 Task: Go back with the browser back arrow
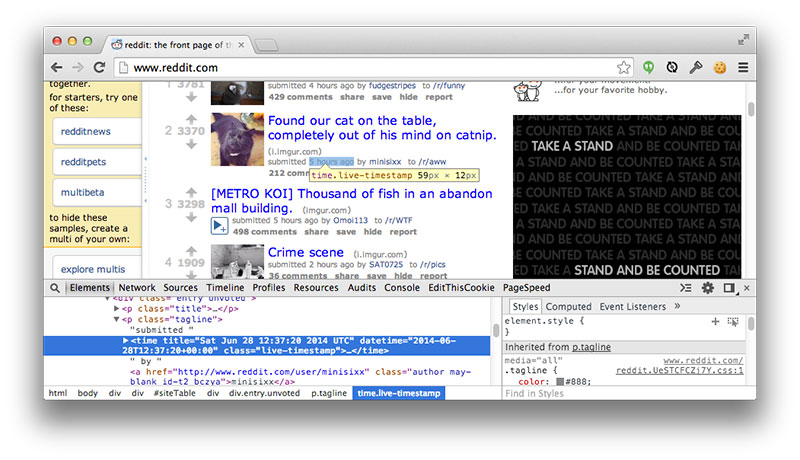[x=57, y=67]
